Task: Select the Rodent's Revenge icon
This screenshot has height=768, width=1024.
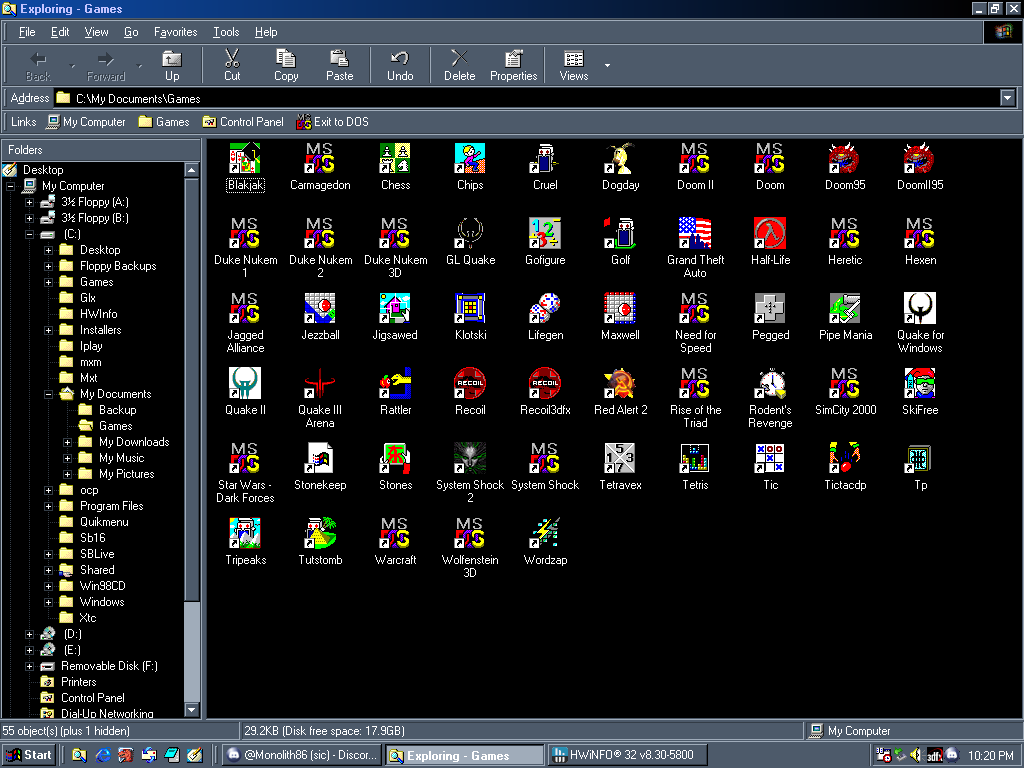Action: pyautogui.click(x=770, y=384)
